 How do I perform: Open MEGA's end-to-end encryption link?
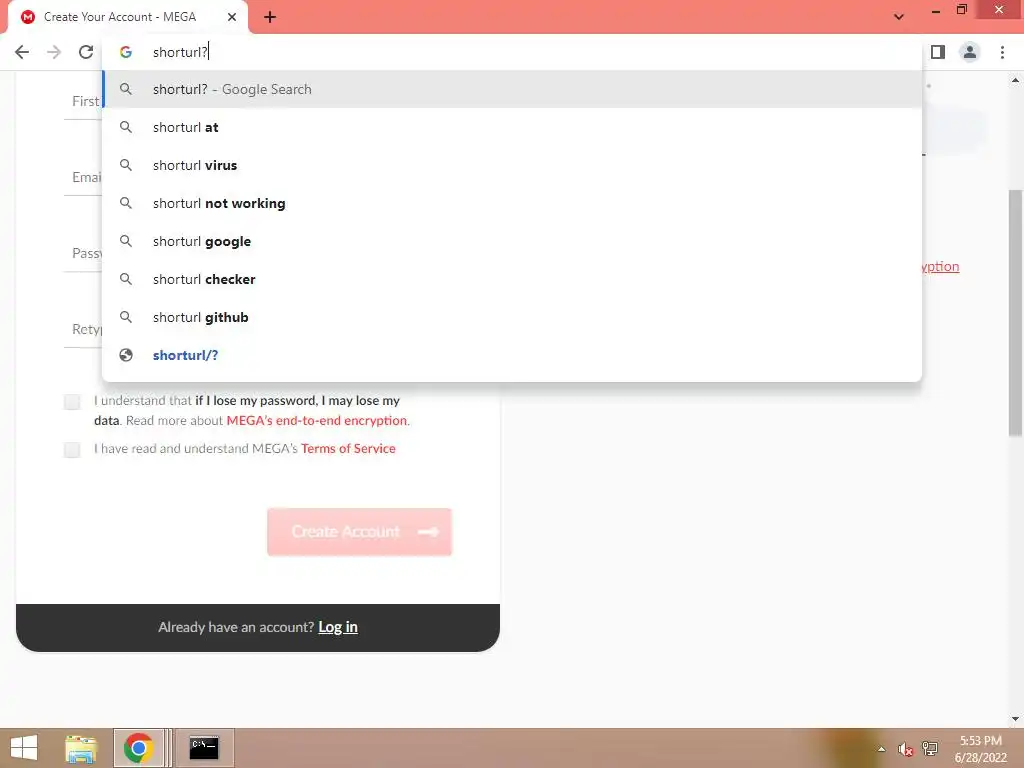316,421
